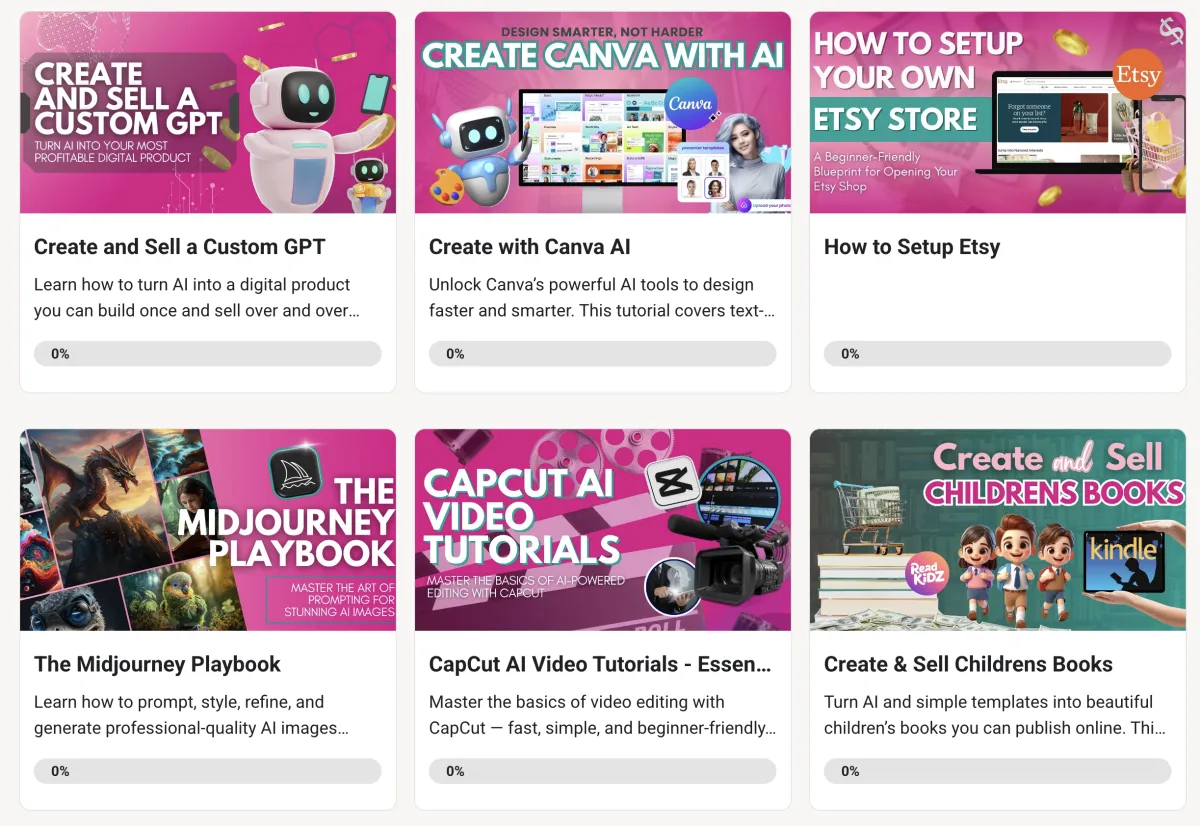The height and width of the screenshot is (826, 1200).
Task: Click the description 'Turn AI and simple templates'
Action: coord(995,715)
